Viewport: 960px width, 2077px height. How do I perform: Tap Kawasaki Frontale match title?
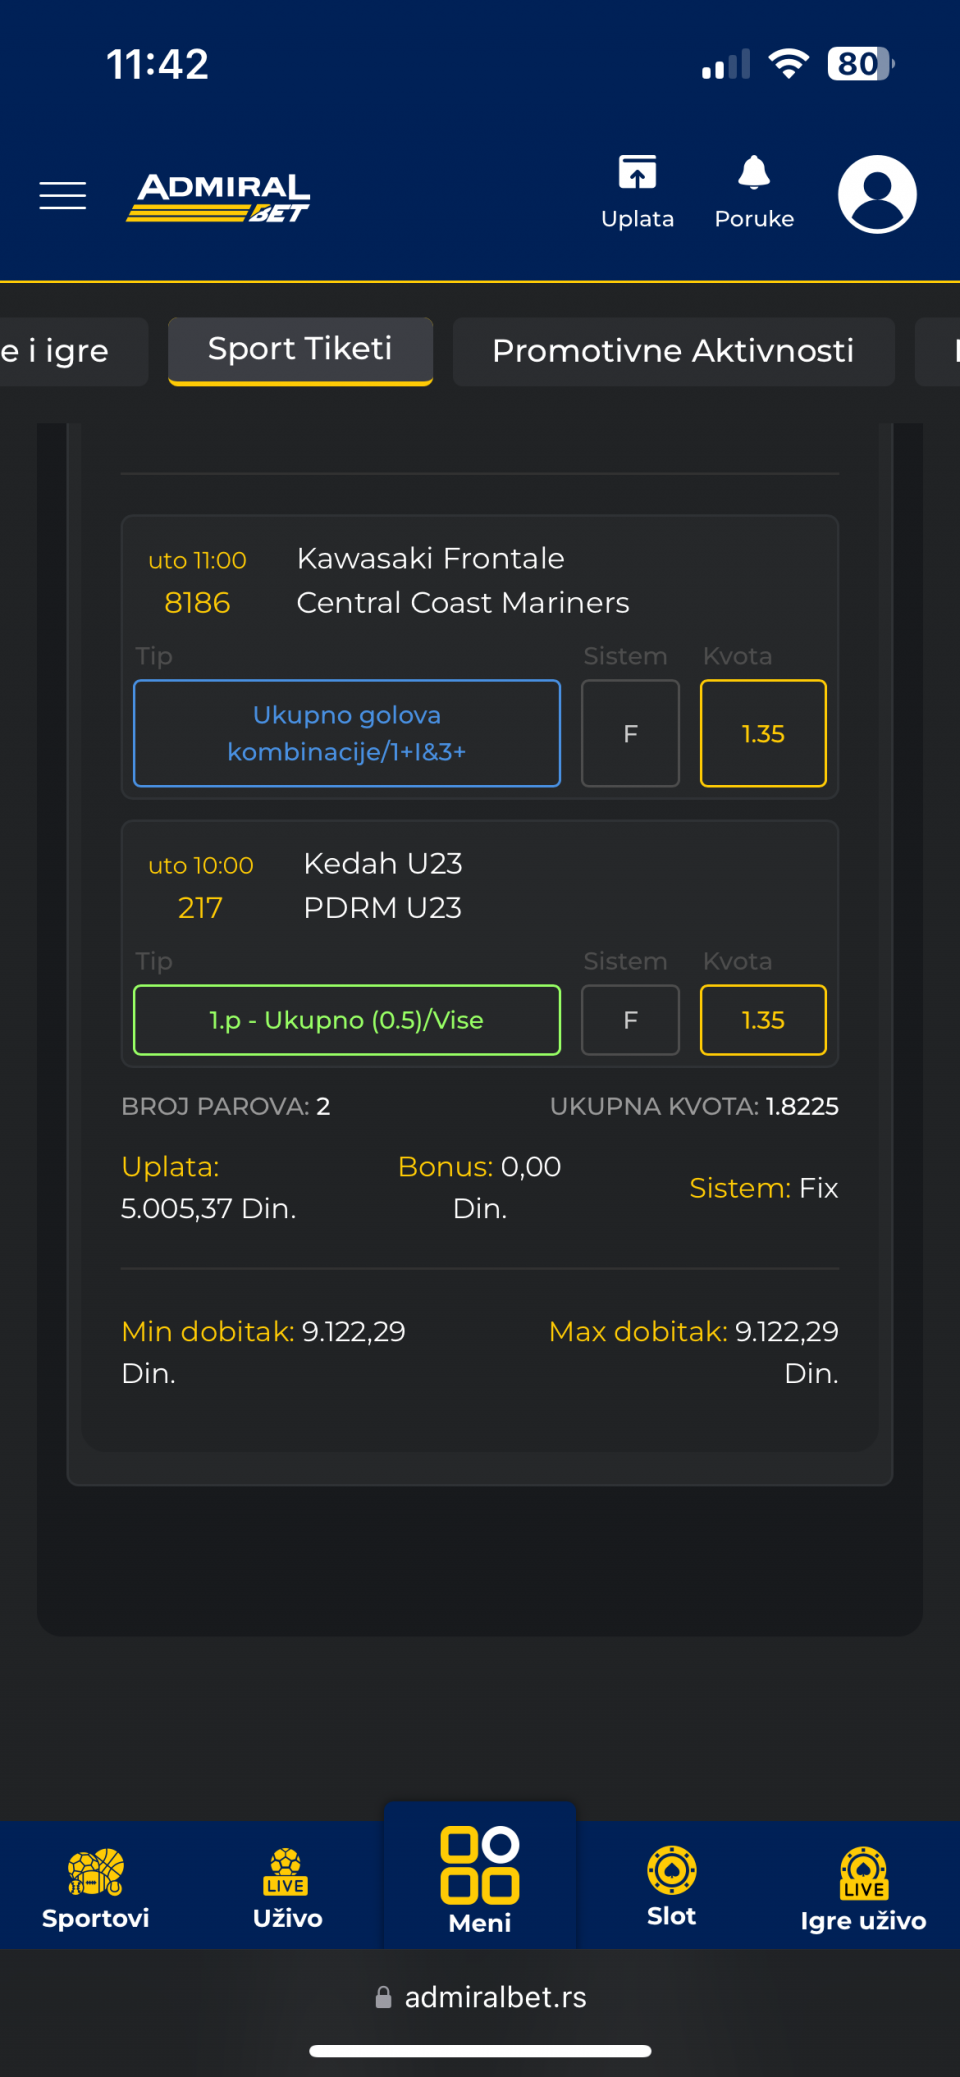[x=430, y=558]
